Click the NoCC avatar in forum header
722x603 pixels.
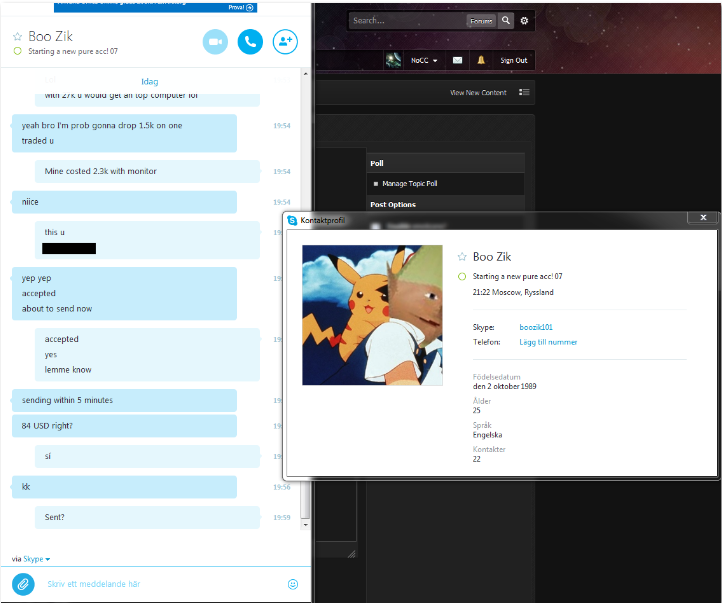[393, 60]
